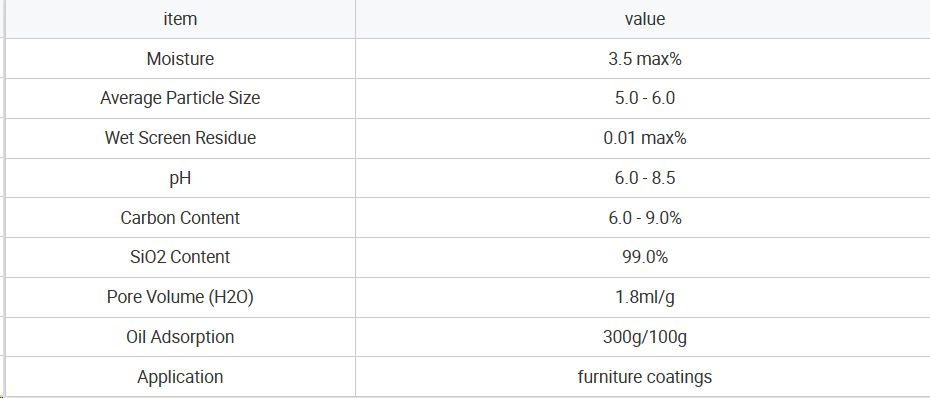The image size is (930, 398).
Task: Select the '300g/100g' value cell
Action: (643, 337)
